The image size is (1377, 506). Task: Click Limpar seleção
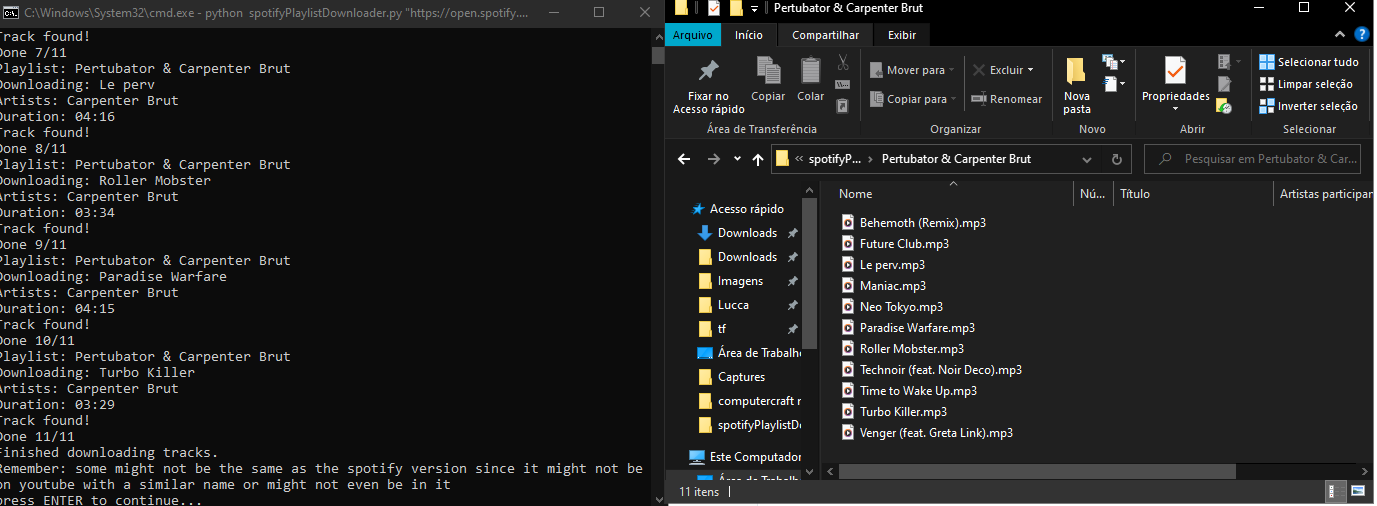(1306, 84)
